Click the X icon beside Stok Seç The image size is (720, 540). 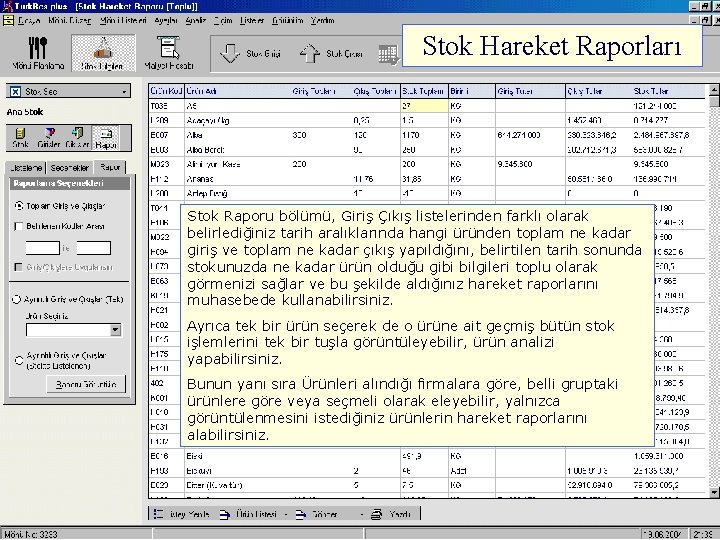pyautogui.click(x=15, y=91)
